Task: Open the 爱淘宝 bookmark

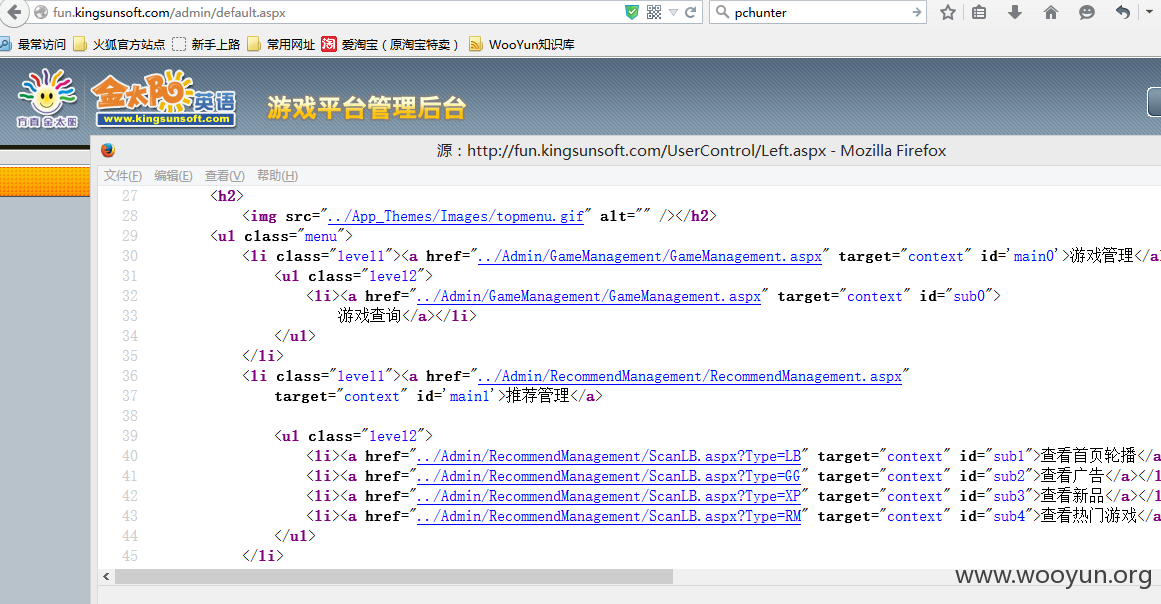Action: 390,44
